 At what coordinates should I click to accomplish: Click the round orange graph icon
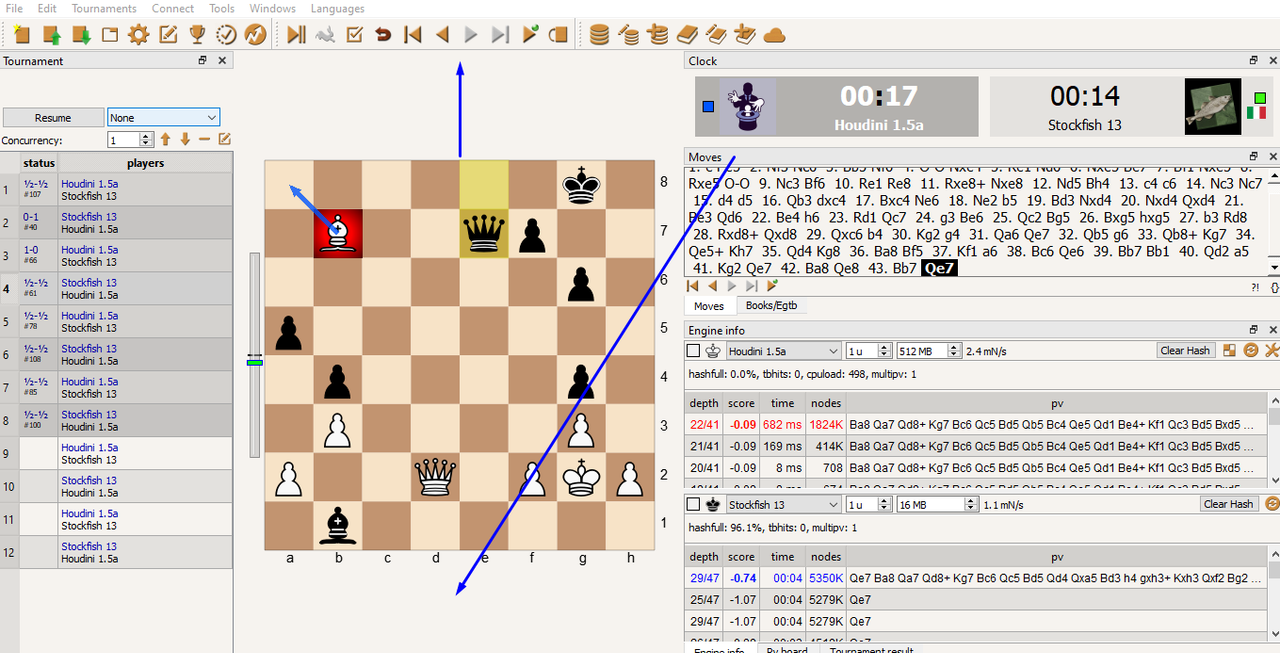click(255, 34)
